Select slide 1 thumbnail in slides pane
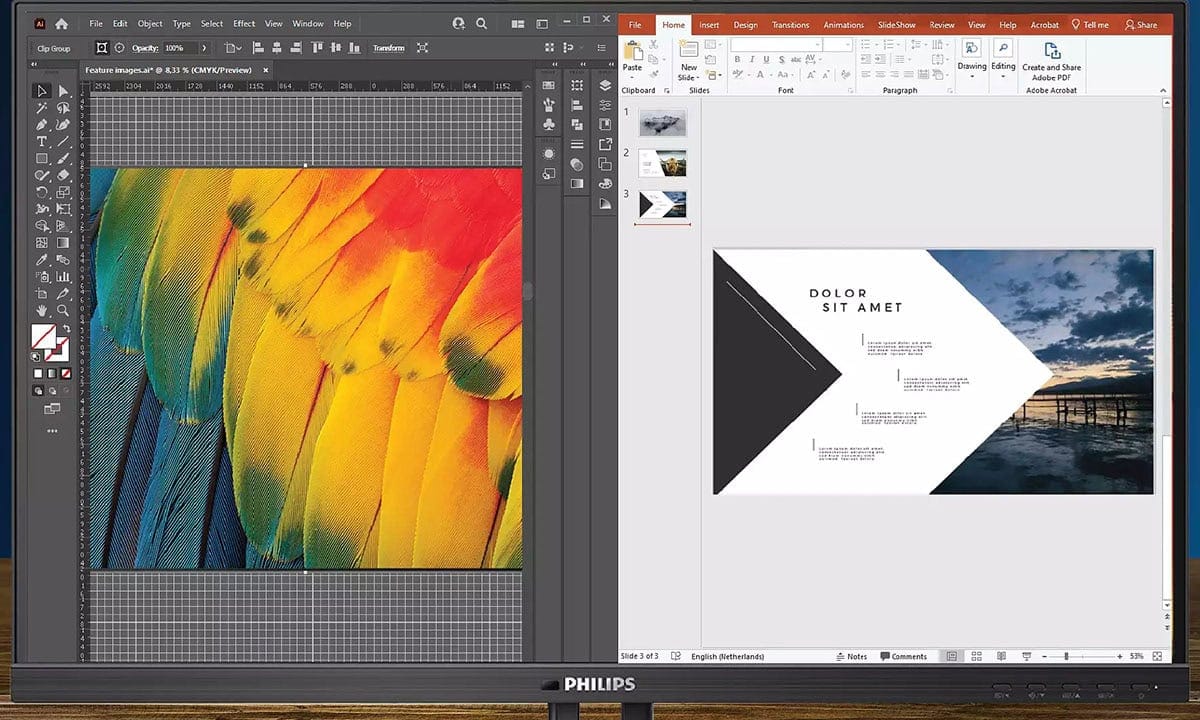 [x=663, y=122]
